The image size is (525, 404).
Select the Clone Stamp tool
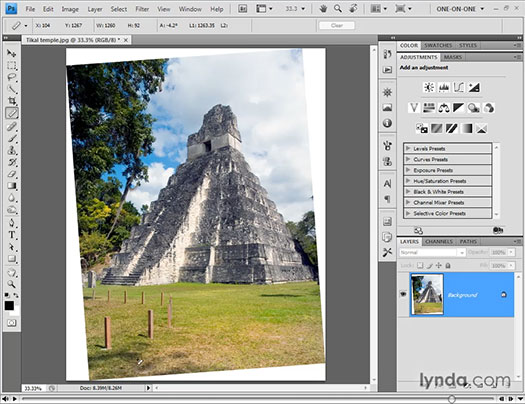(12, 150)
